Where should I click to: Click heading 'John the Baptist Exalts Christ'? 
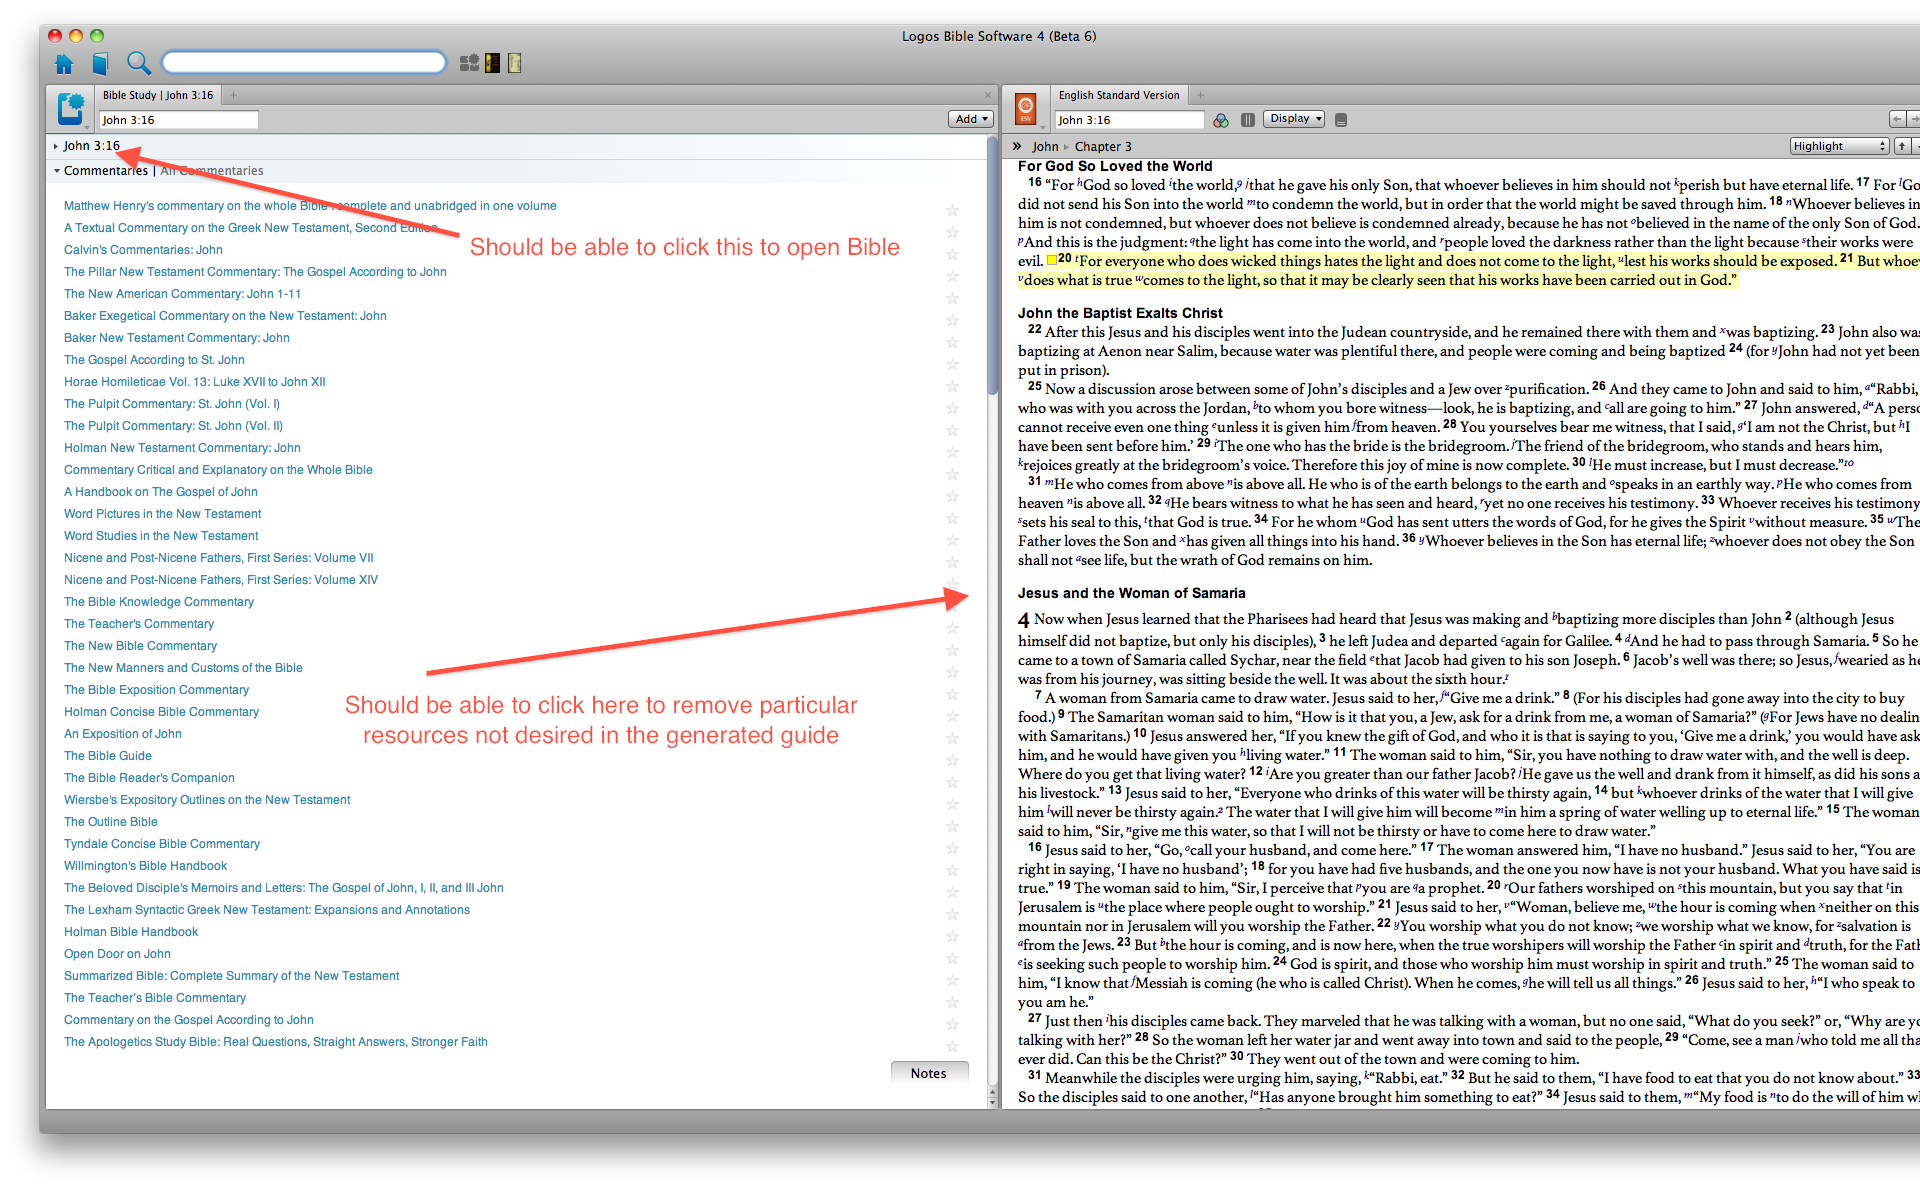coord(1120,313)
